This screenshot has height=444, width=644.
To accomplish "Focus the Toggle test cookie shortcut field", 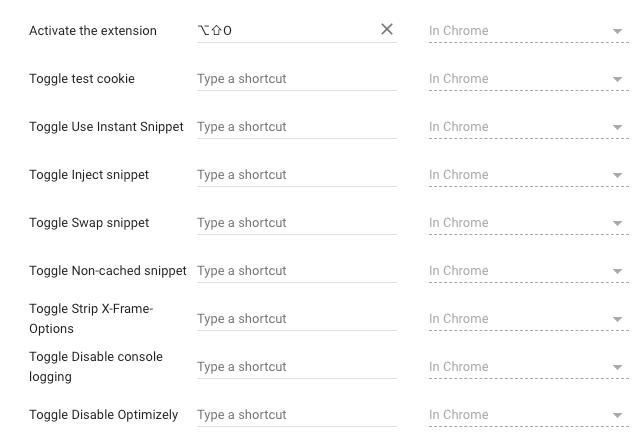I will pos(297,79).
